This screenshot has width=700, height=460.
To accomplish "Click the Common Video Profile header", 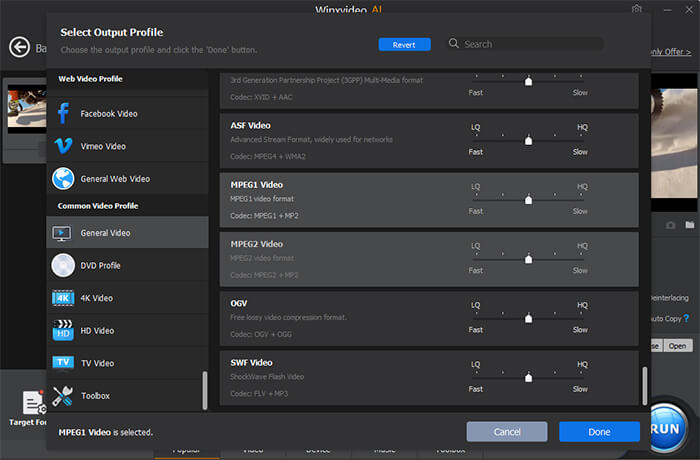I will [x=98, y=206].
